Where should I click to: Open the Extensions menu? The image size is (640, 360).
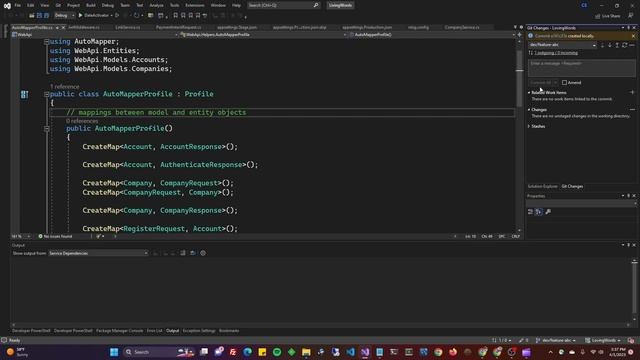click(195, 5)
